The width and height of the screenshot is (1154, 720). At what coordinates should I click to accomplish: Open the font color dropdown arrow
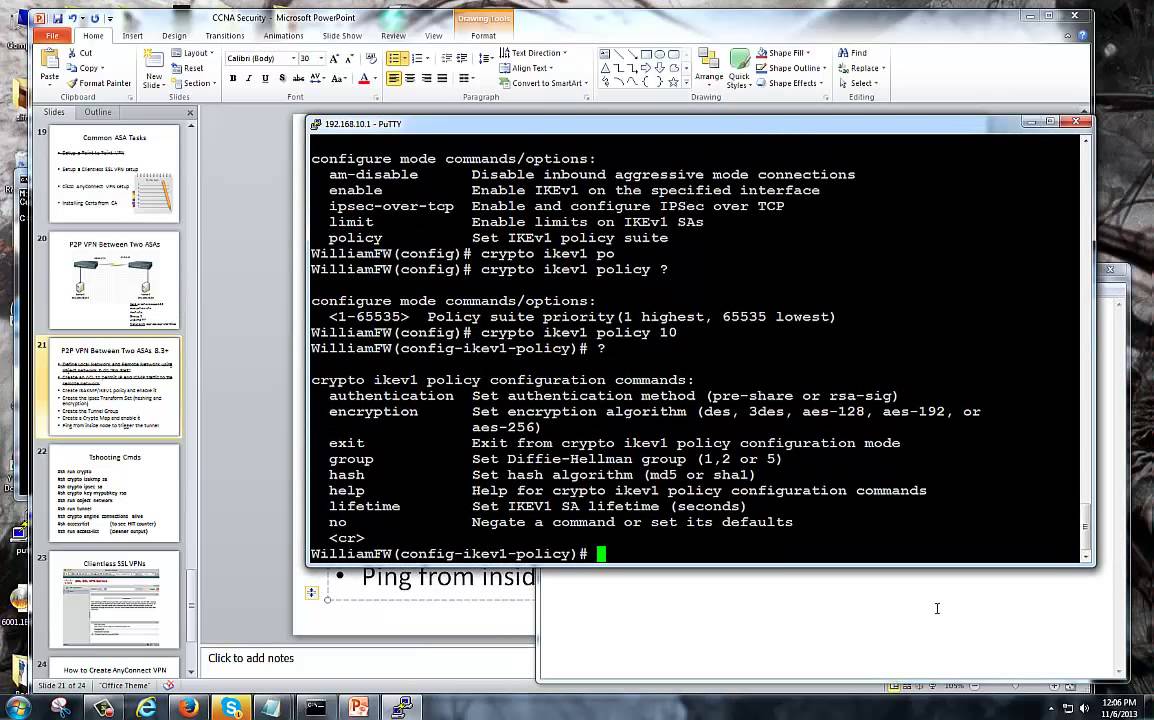[375, 78]
